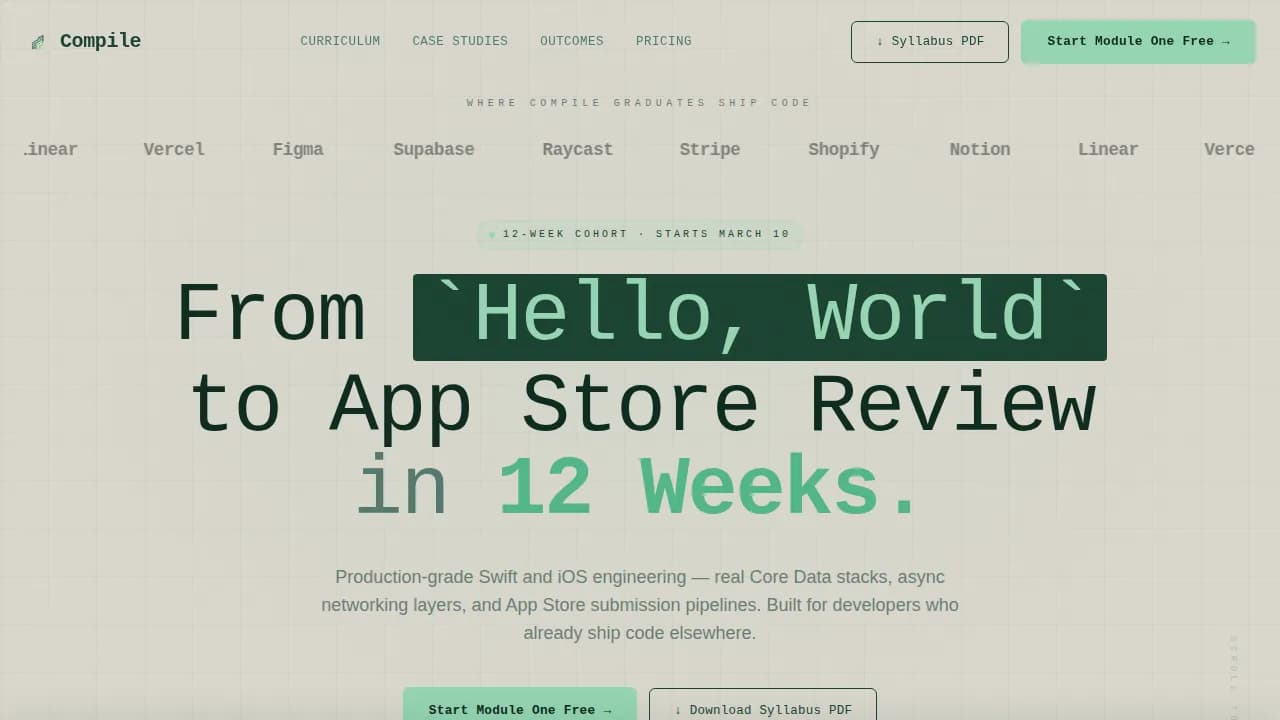Click the 'to App Store Review' headline line

coord(643,404)
